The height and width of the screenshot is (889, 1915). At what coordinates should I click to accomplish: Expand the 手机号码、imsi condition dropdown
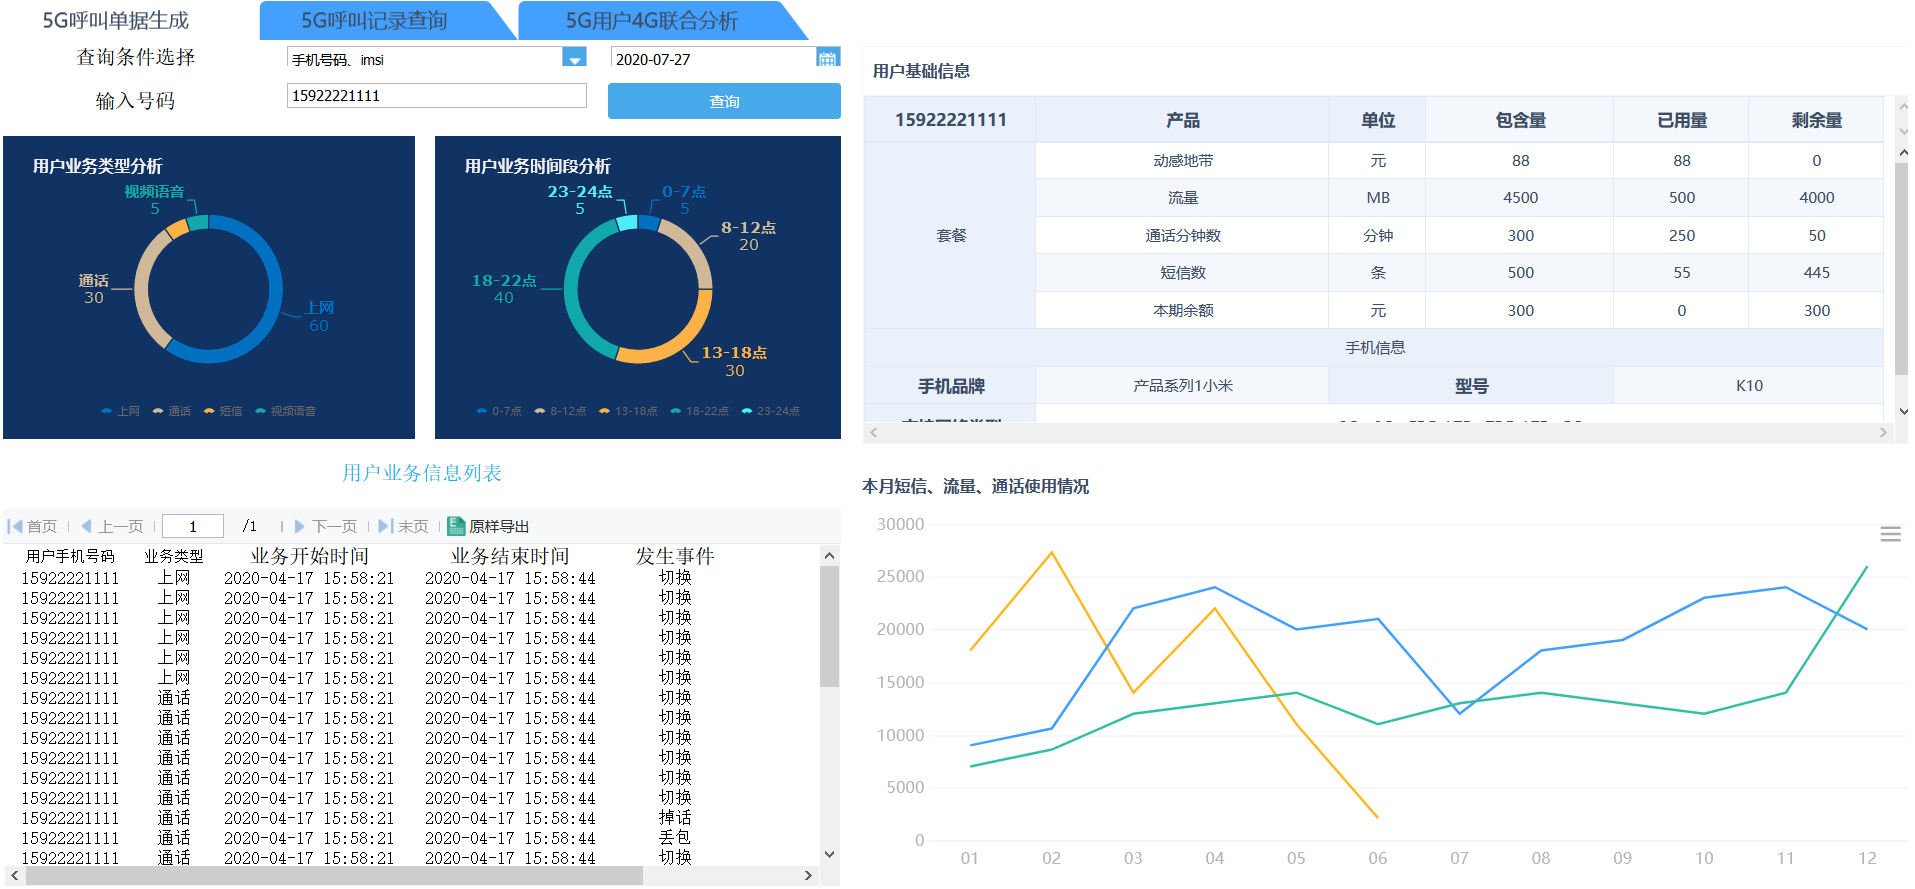(574, 58)
